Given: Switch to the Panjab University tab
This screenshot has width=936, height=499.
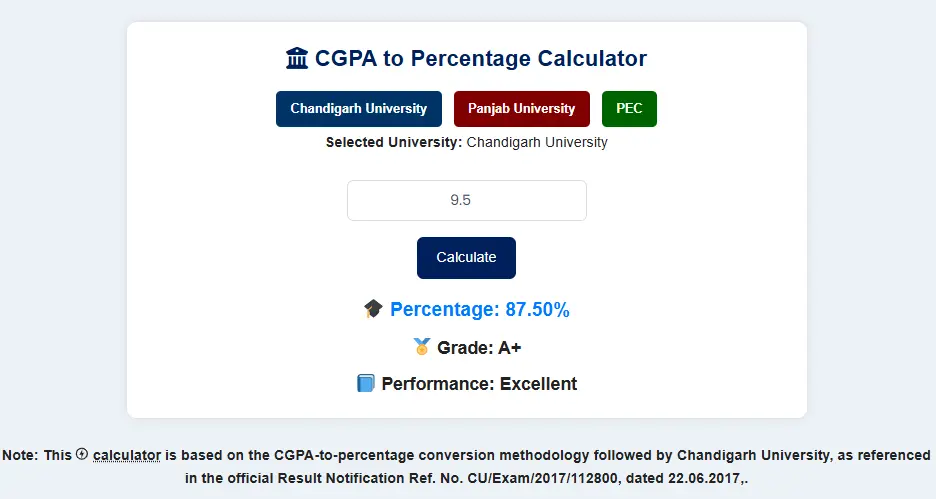Looking at the screenshot, I should coord(521,108).
